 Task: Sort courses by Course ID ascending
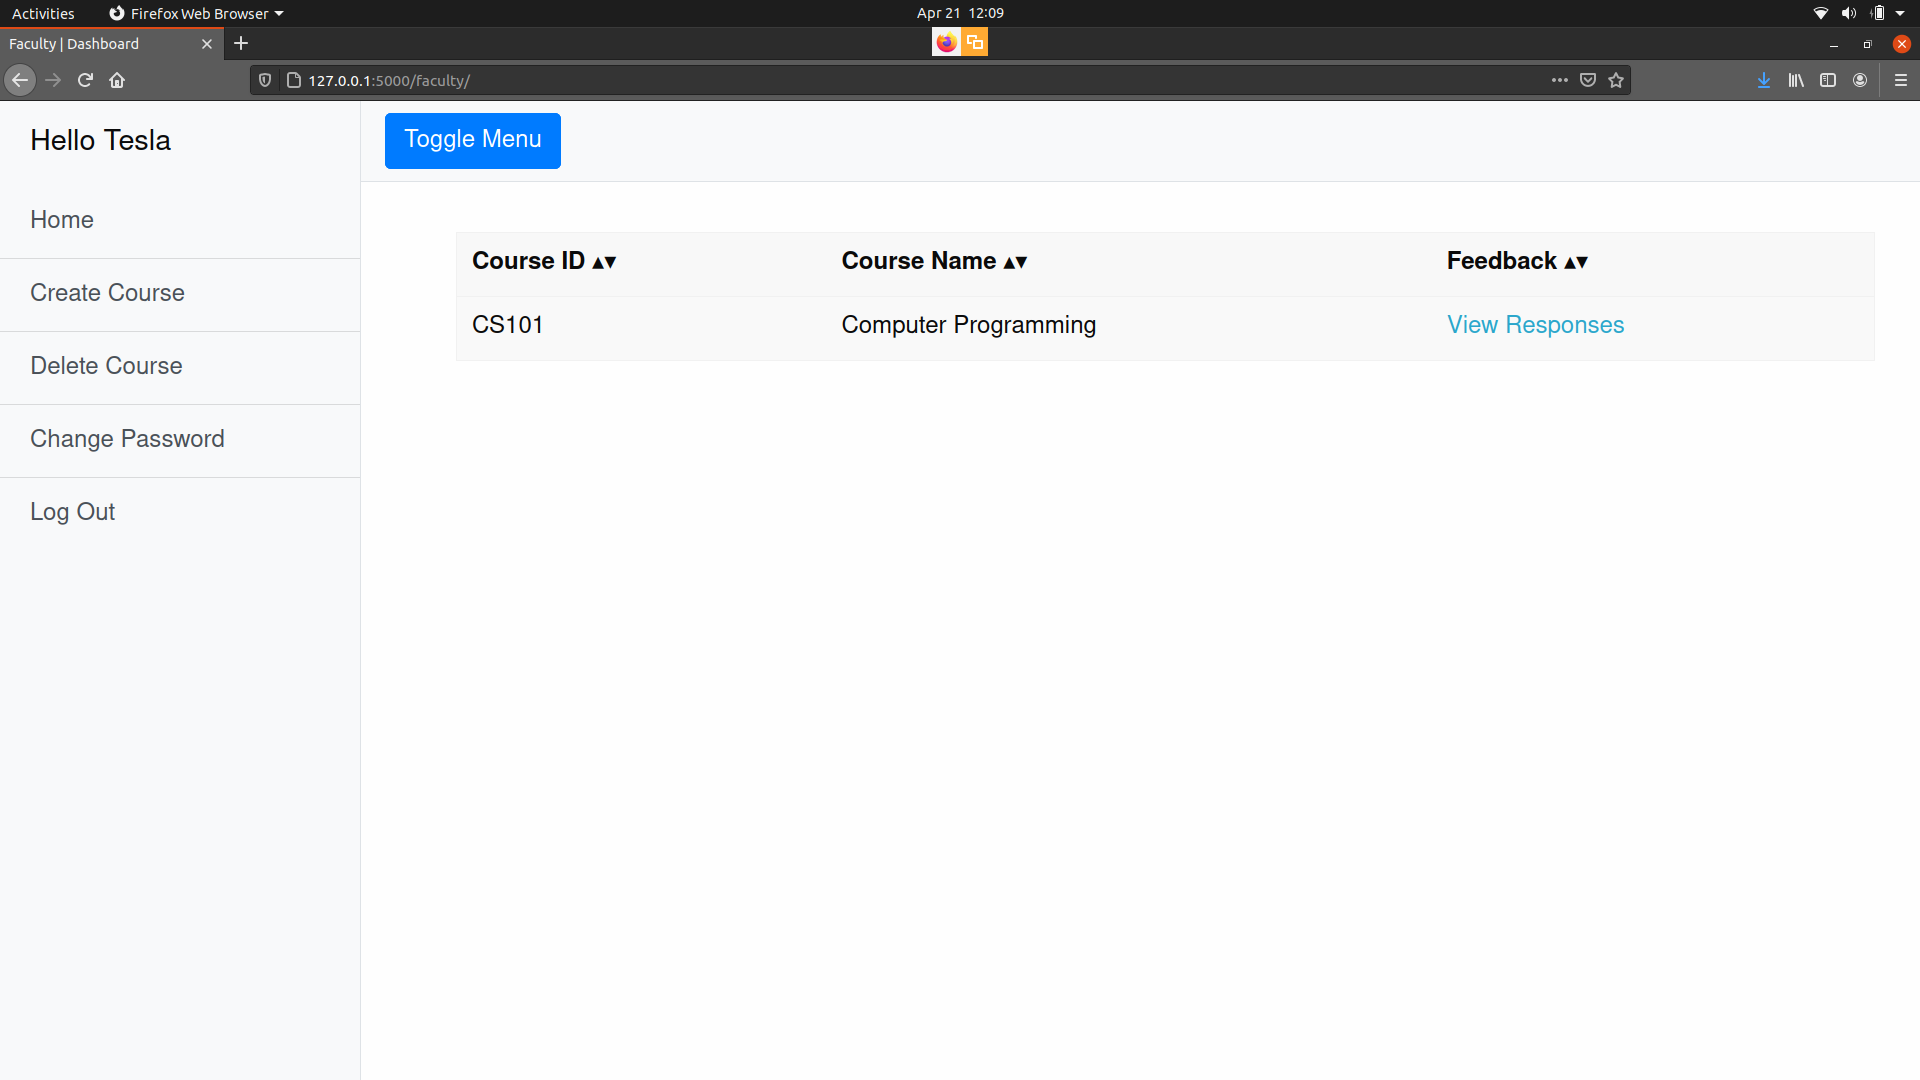pyautogui.click(x=598, y=262)
